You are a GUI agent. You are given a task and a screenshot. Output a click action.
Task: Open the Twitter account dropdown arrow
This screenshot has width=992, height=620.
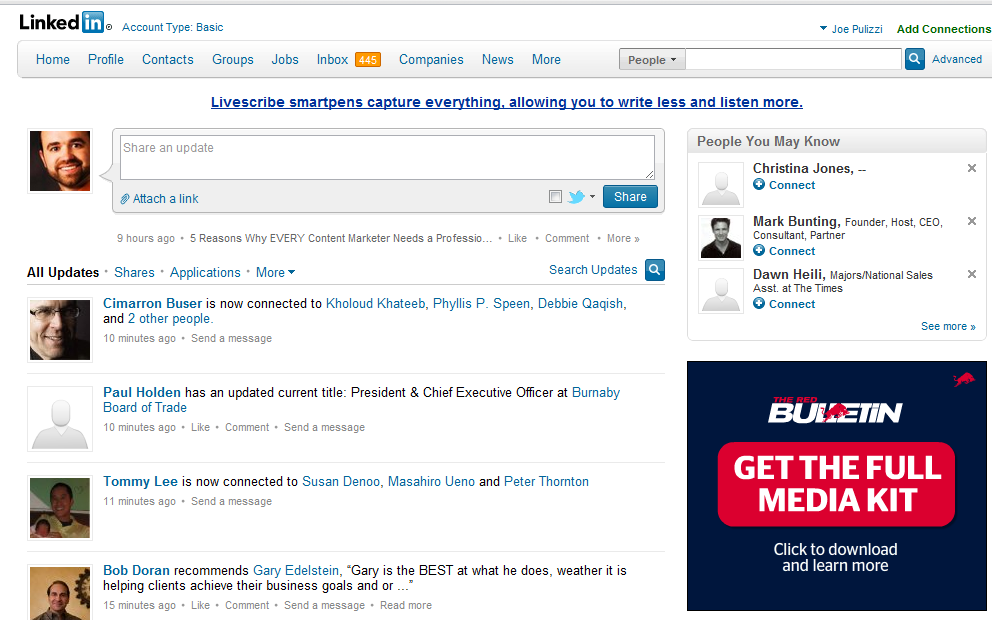click(593, 197)
